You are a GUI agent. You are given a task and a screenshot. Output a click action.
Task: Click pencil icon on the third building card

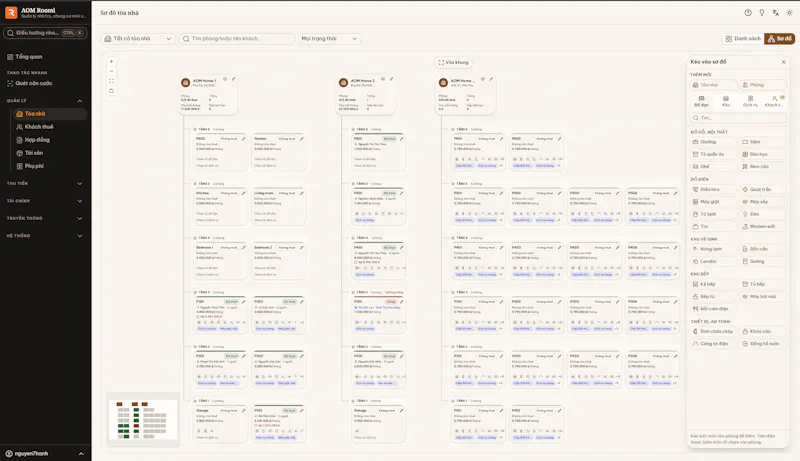(491, 79)
